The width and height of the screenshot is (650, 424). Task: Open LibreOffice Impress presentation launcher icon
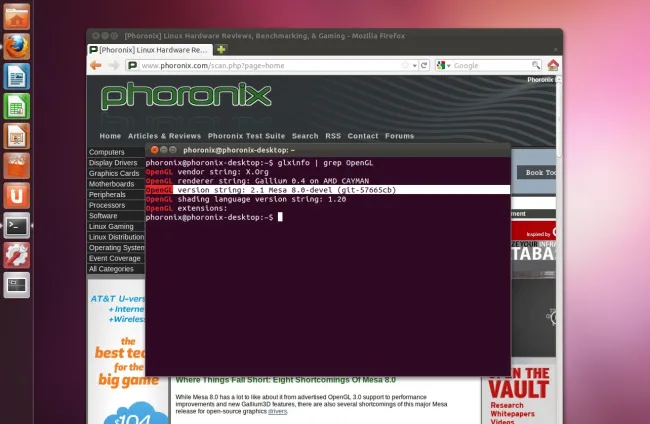[17, 136]
